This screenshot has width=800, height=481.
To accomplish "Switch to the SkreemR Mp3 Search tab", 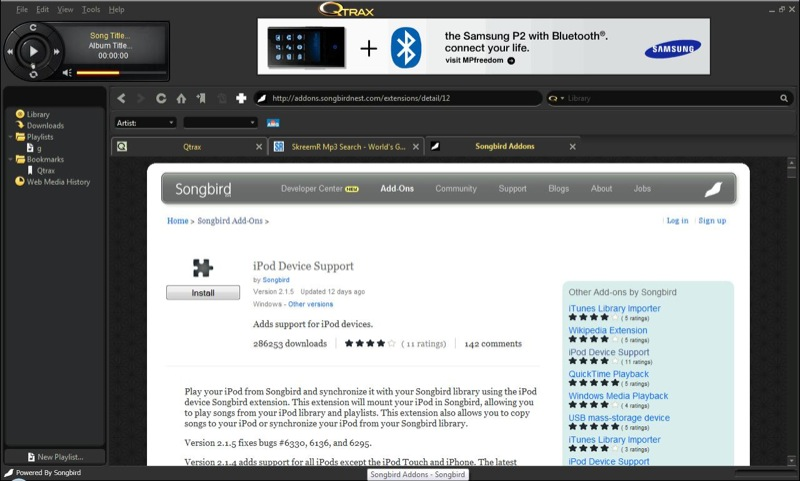I will pyautogui.click(x=348, y=147).
